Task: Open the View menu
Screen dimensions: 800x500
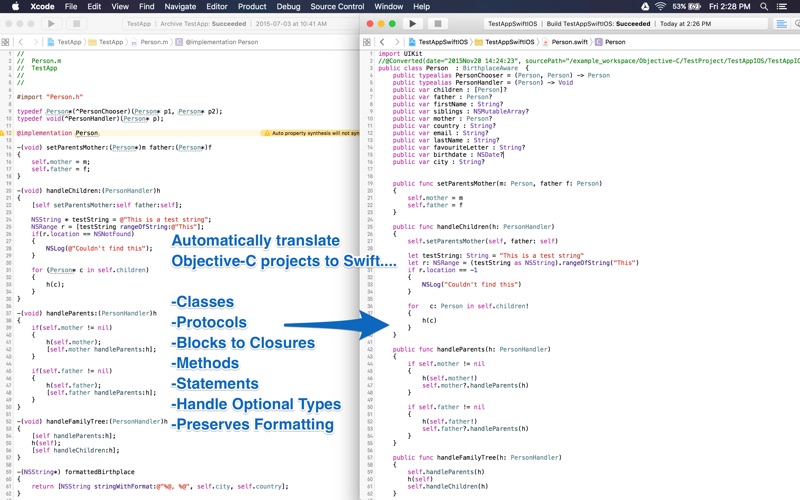Action: coord(120,6)
